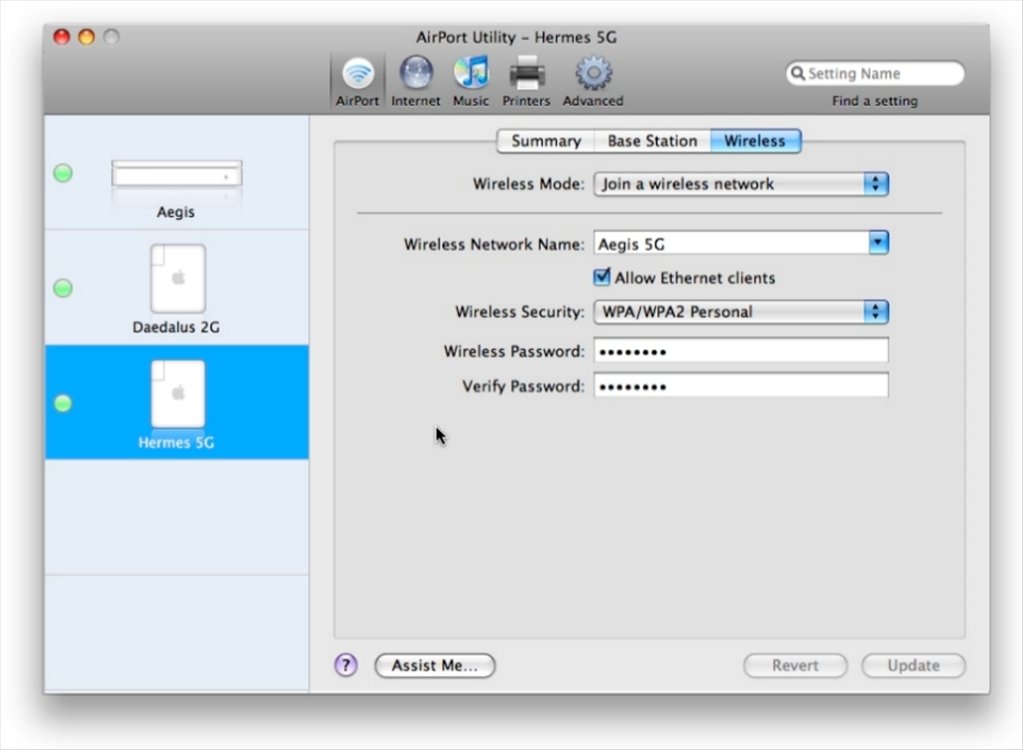Switch to the Summary tab
The image size is (1023, 750).
pyautogui.click(x=545, y=141)
